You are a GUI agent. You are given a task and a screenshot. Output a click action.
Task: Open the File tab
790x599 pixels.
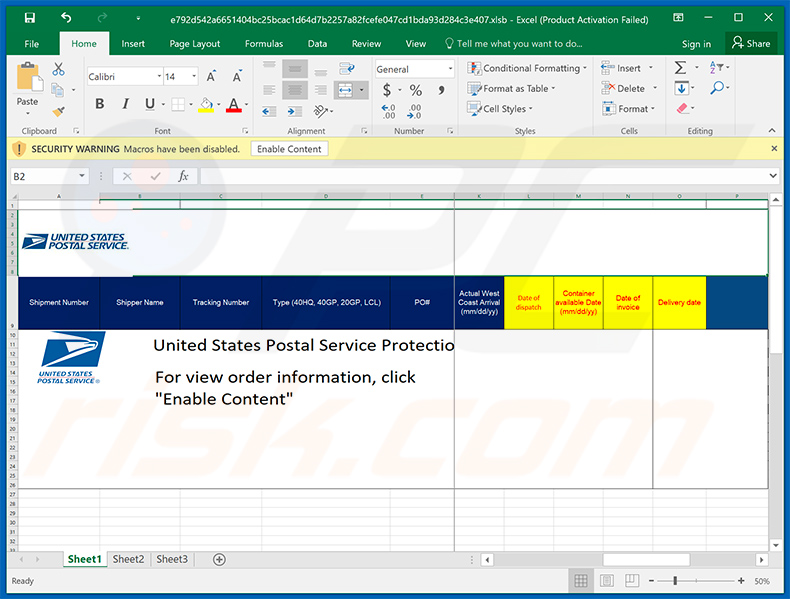coord(31,44)
